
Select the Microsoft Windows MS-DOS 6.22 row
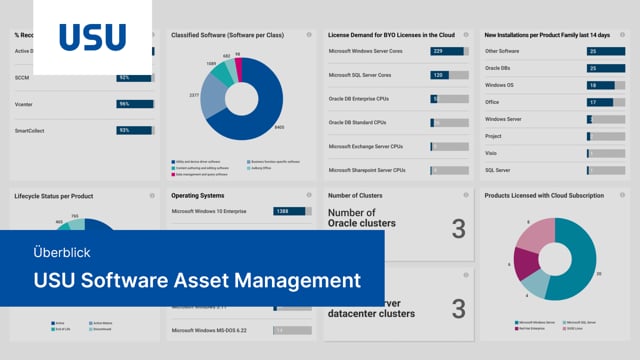coord(242,330)
